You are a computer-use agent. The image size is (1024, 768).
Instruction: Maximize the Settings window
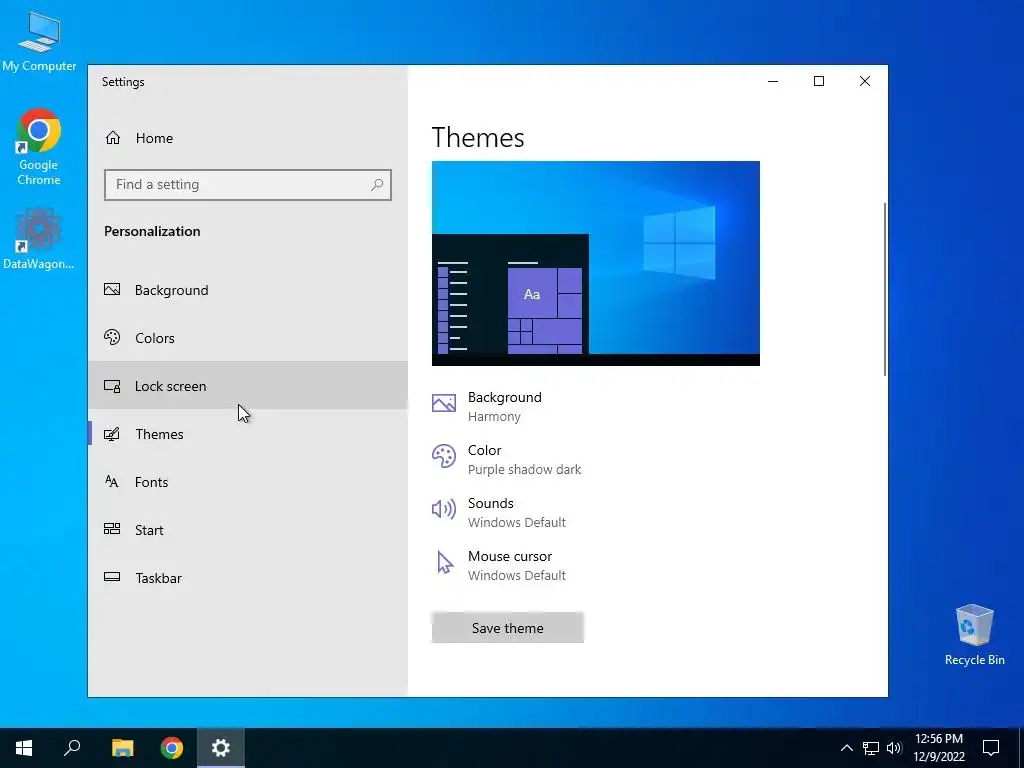pos(819,81)
